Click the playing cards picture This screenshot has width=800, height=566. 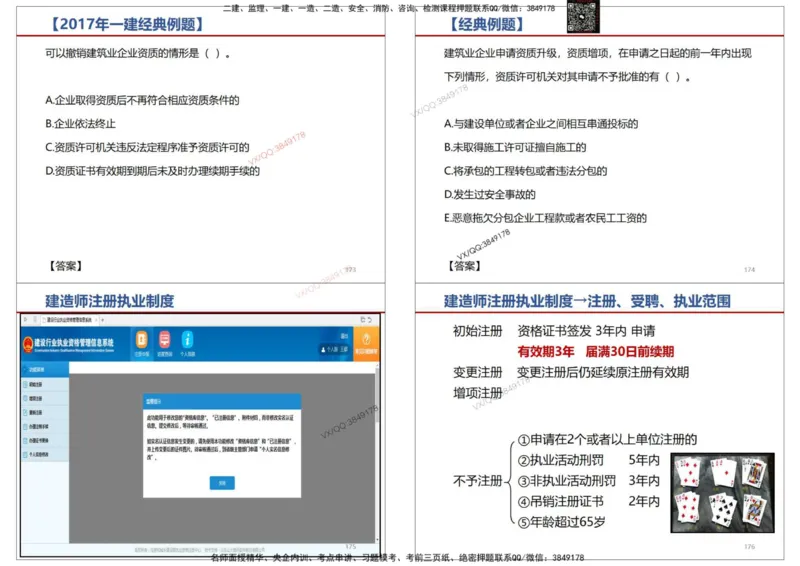(x=722, y=493)
